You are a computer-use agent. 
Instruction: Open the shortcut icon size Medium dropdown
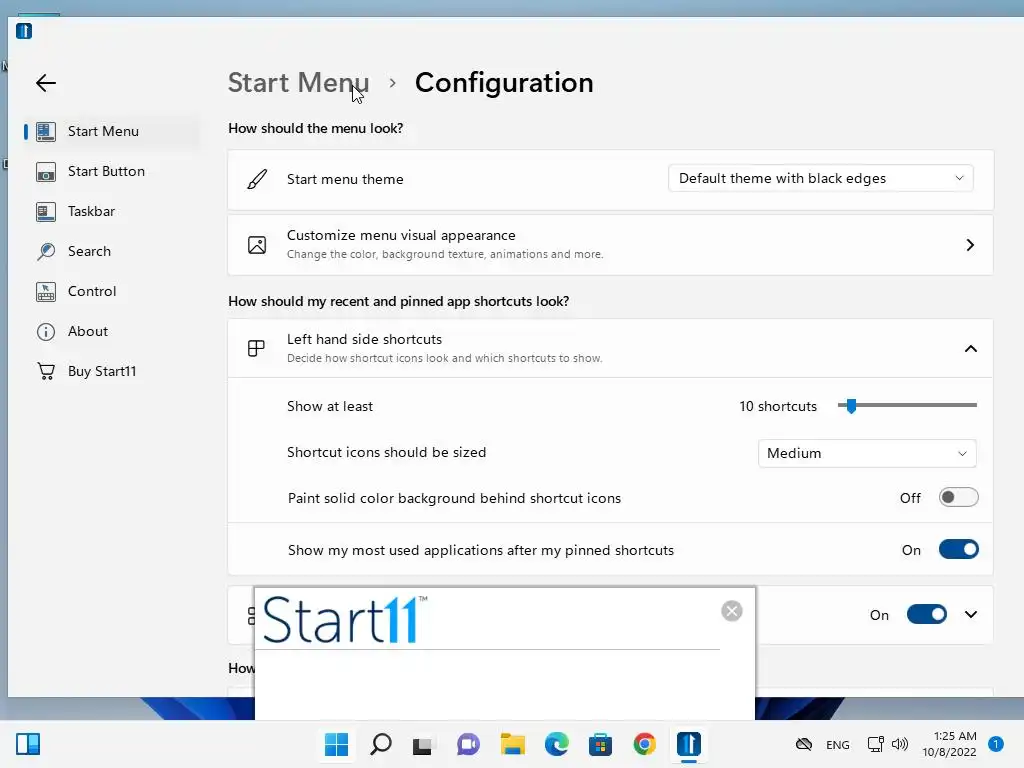point(867,453)
